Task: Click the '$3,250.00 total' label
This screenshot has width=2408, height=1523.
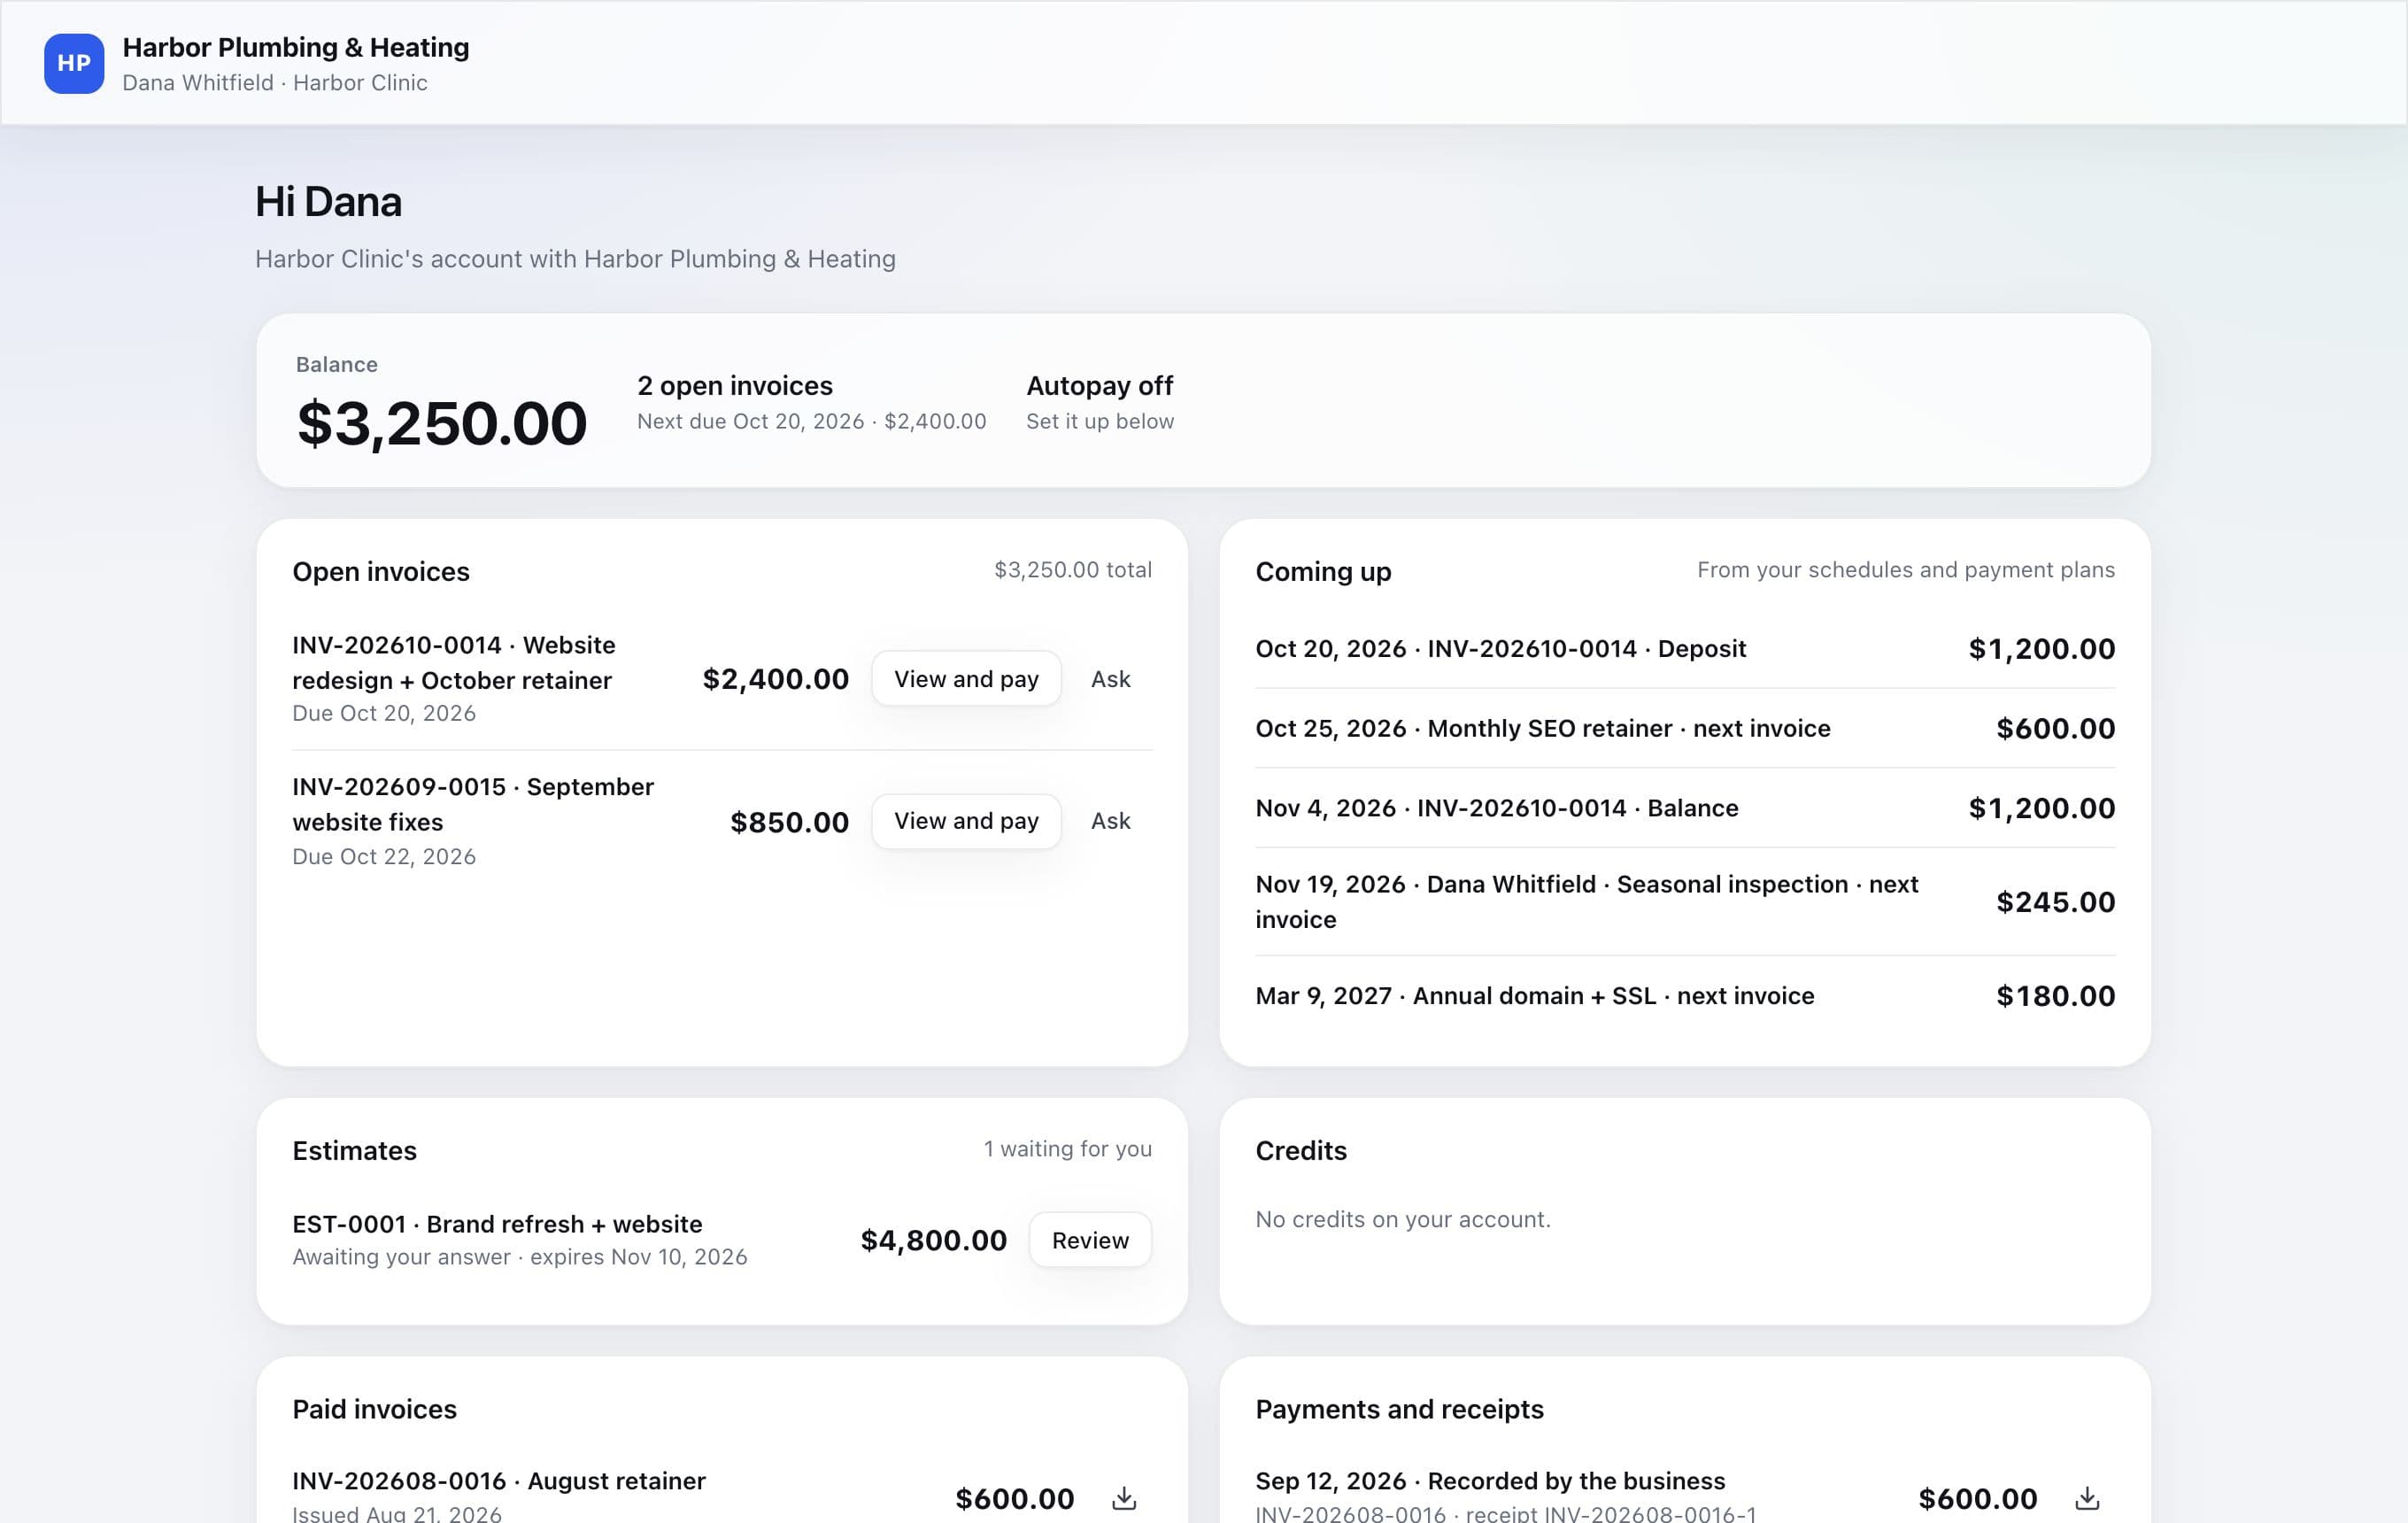Action: coord(1073,570)
